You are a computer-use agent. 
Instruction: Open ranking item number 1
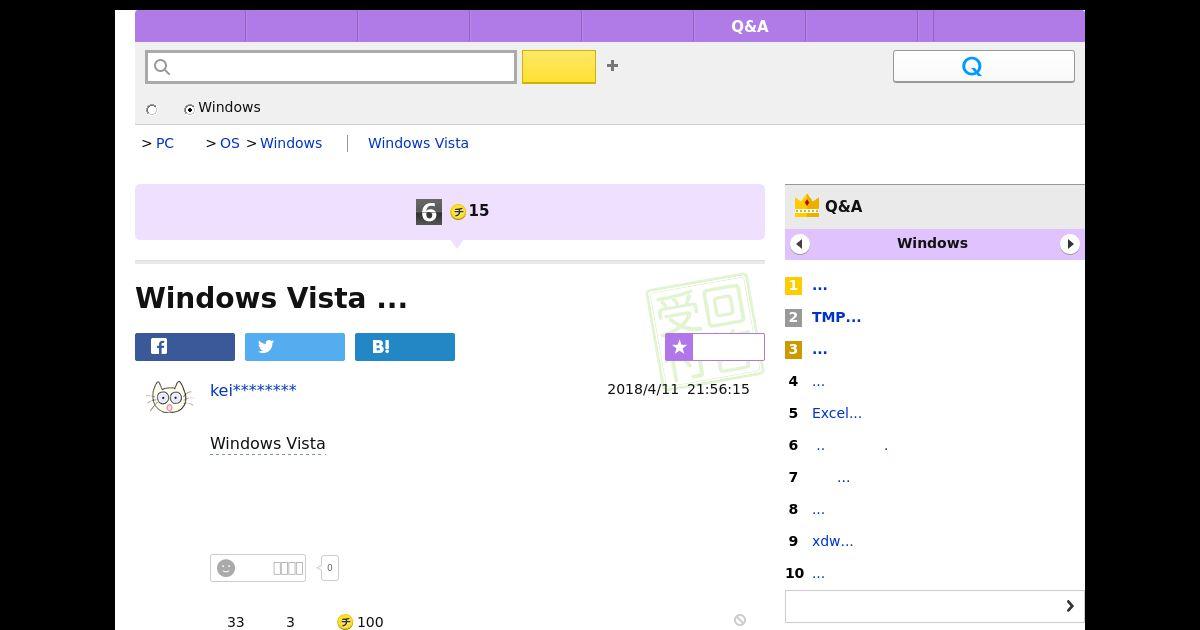click(x=819, y=286)
